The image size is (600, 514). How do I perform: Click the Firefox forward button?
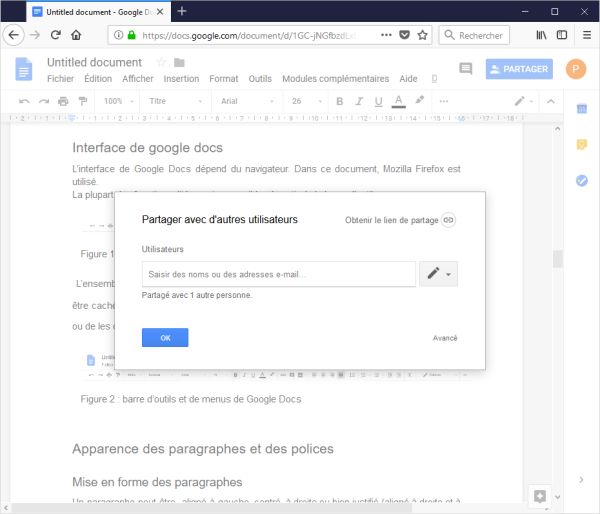(35, 35)
